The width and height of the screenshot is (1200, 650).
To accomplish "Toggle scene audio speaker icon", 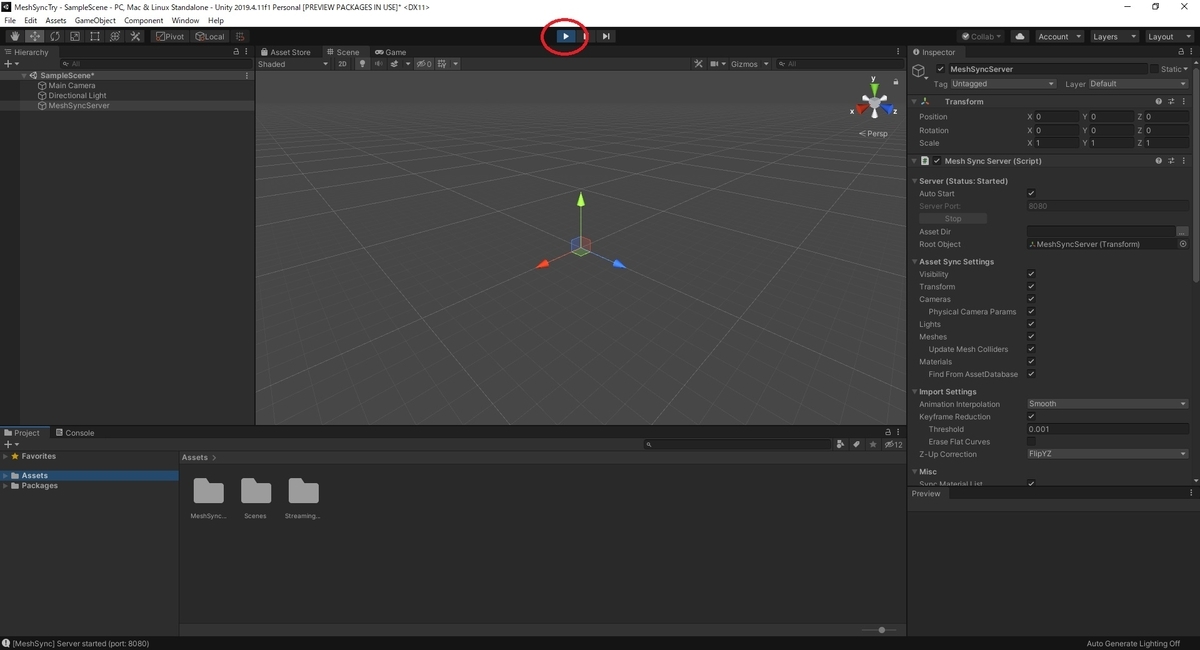I will tap(378, 64).
